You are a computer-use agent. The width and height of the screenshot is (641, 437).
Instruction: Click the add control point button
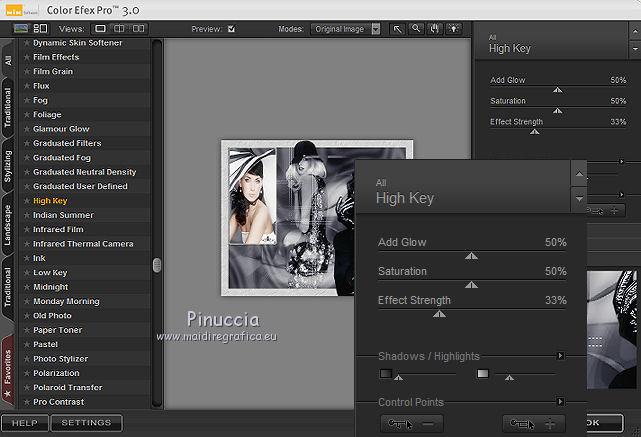pyautogui.click(x=535, y=423)
